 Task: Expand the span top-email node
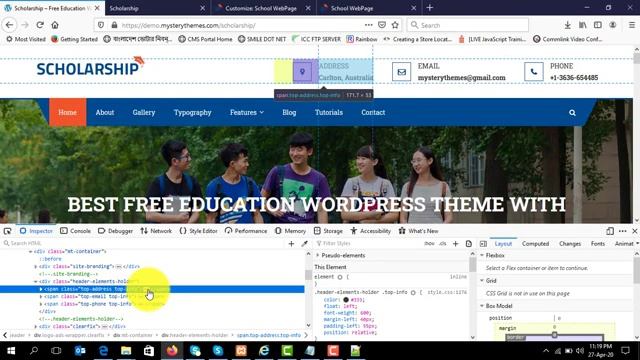(x=40, y=297)
